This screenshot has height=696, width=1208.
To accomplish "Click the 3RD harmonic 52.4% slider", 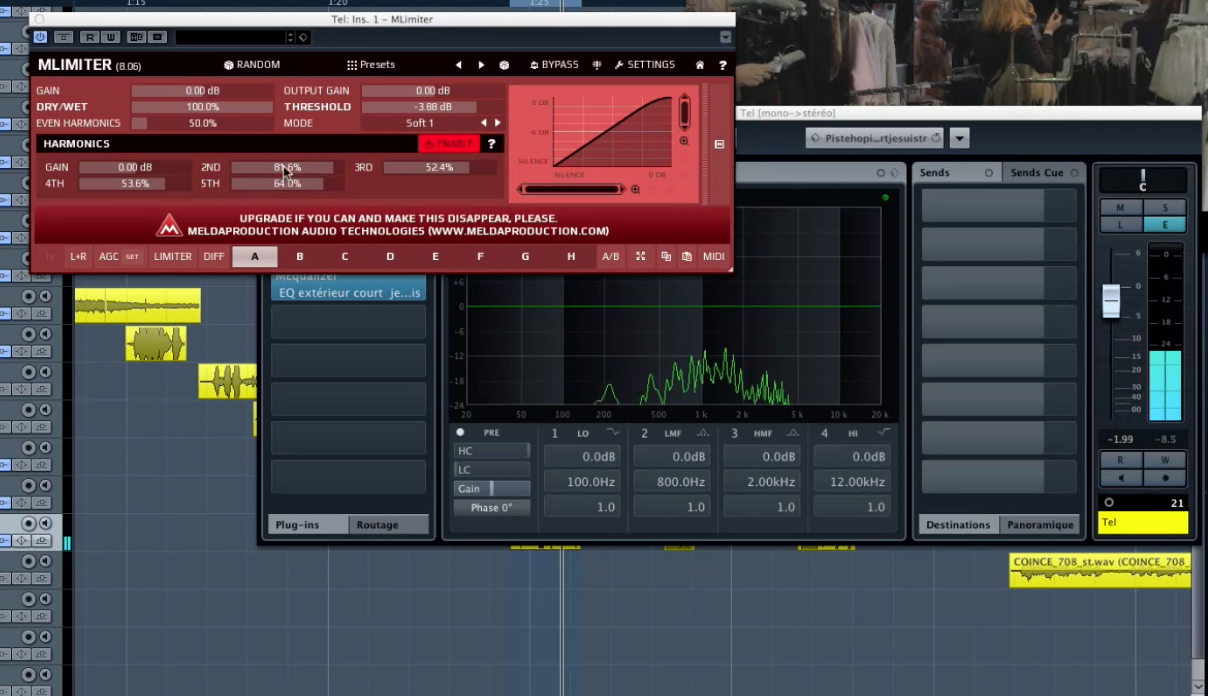I will tap(440, 168).
